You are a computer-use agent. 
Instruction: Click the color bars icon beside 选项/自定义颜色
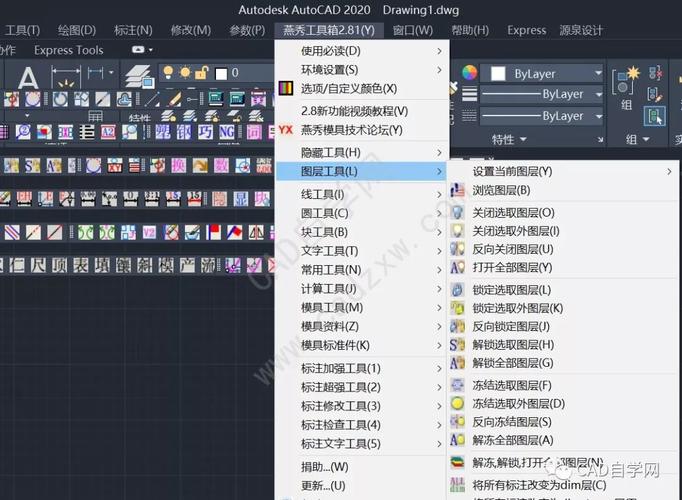[286, 89]
